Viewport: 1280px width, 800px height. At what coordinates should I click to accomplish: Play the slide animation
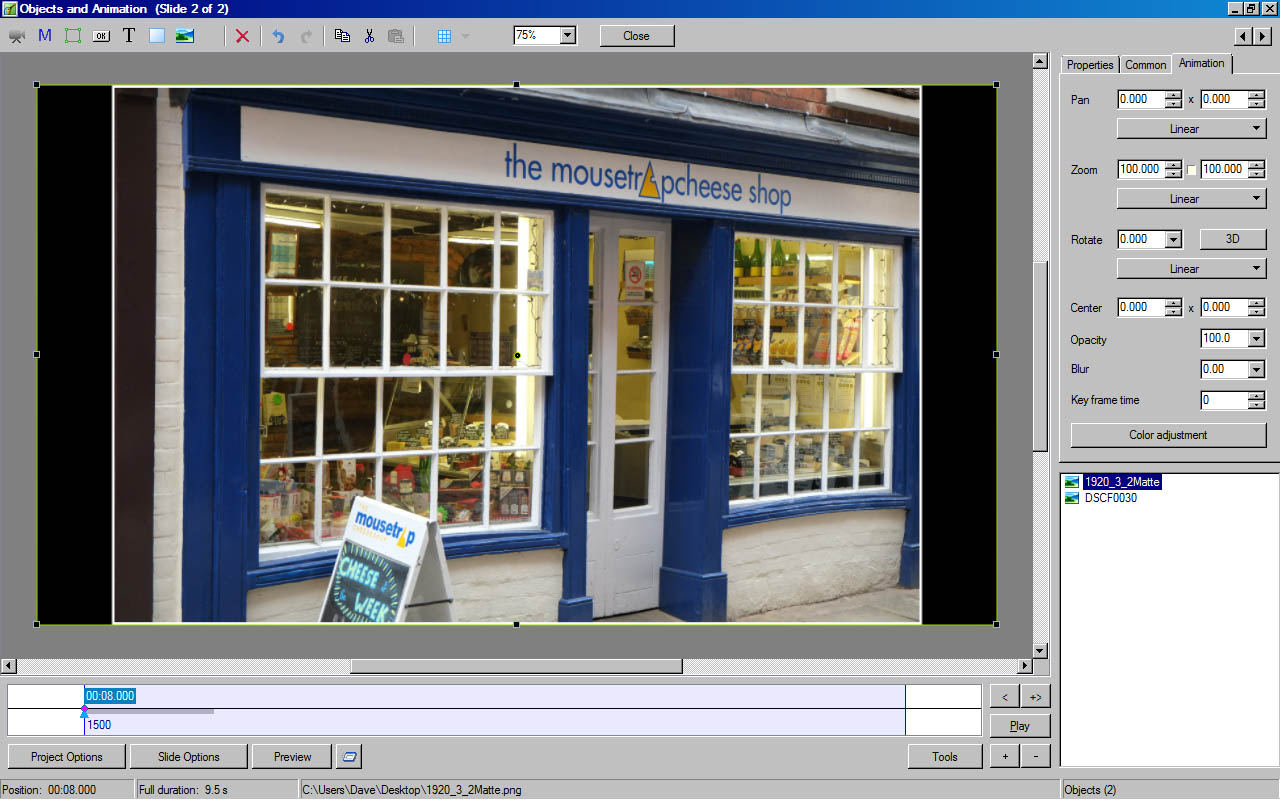(x=1020, y=726)
